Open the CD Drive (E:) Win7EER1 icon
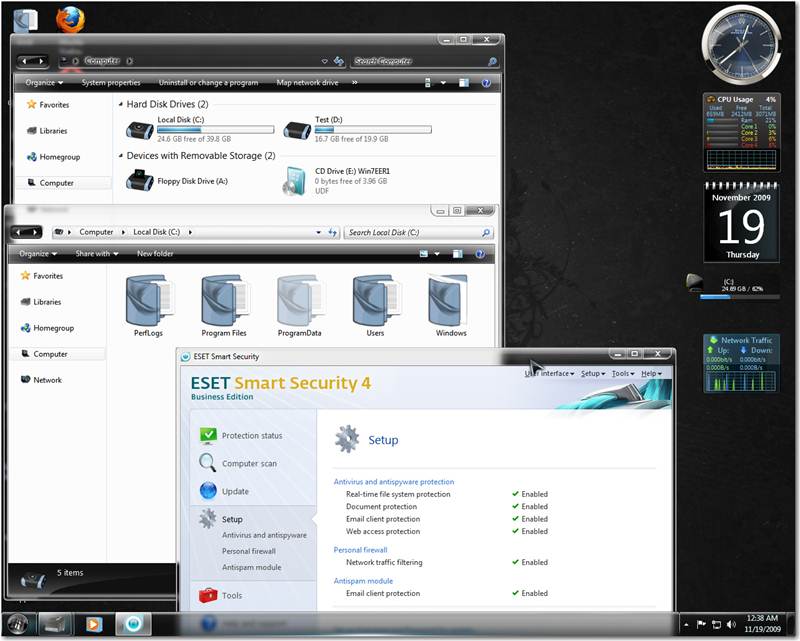 [x=295, y=181]
